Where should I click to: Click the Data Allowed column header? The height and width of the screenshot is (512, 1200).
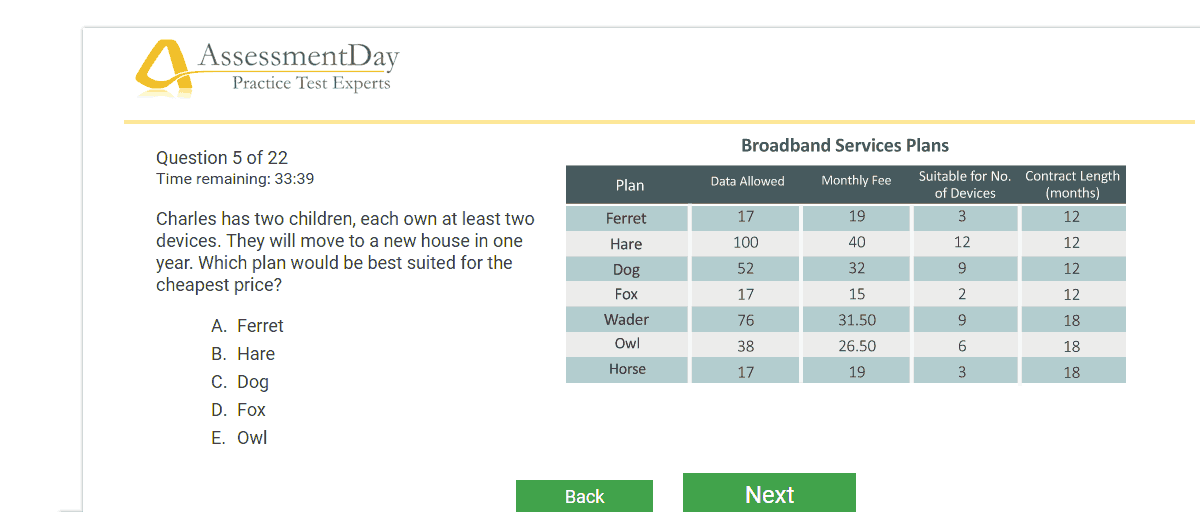click(747, 182)
